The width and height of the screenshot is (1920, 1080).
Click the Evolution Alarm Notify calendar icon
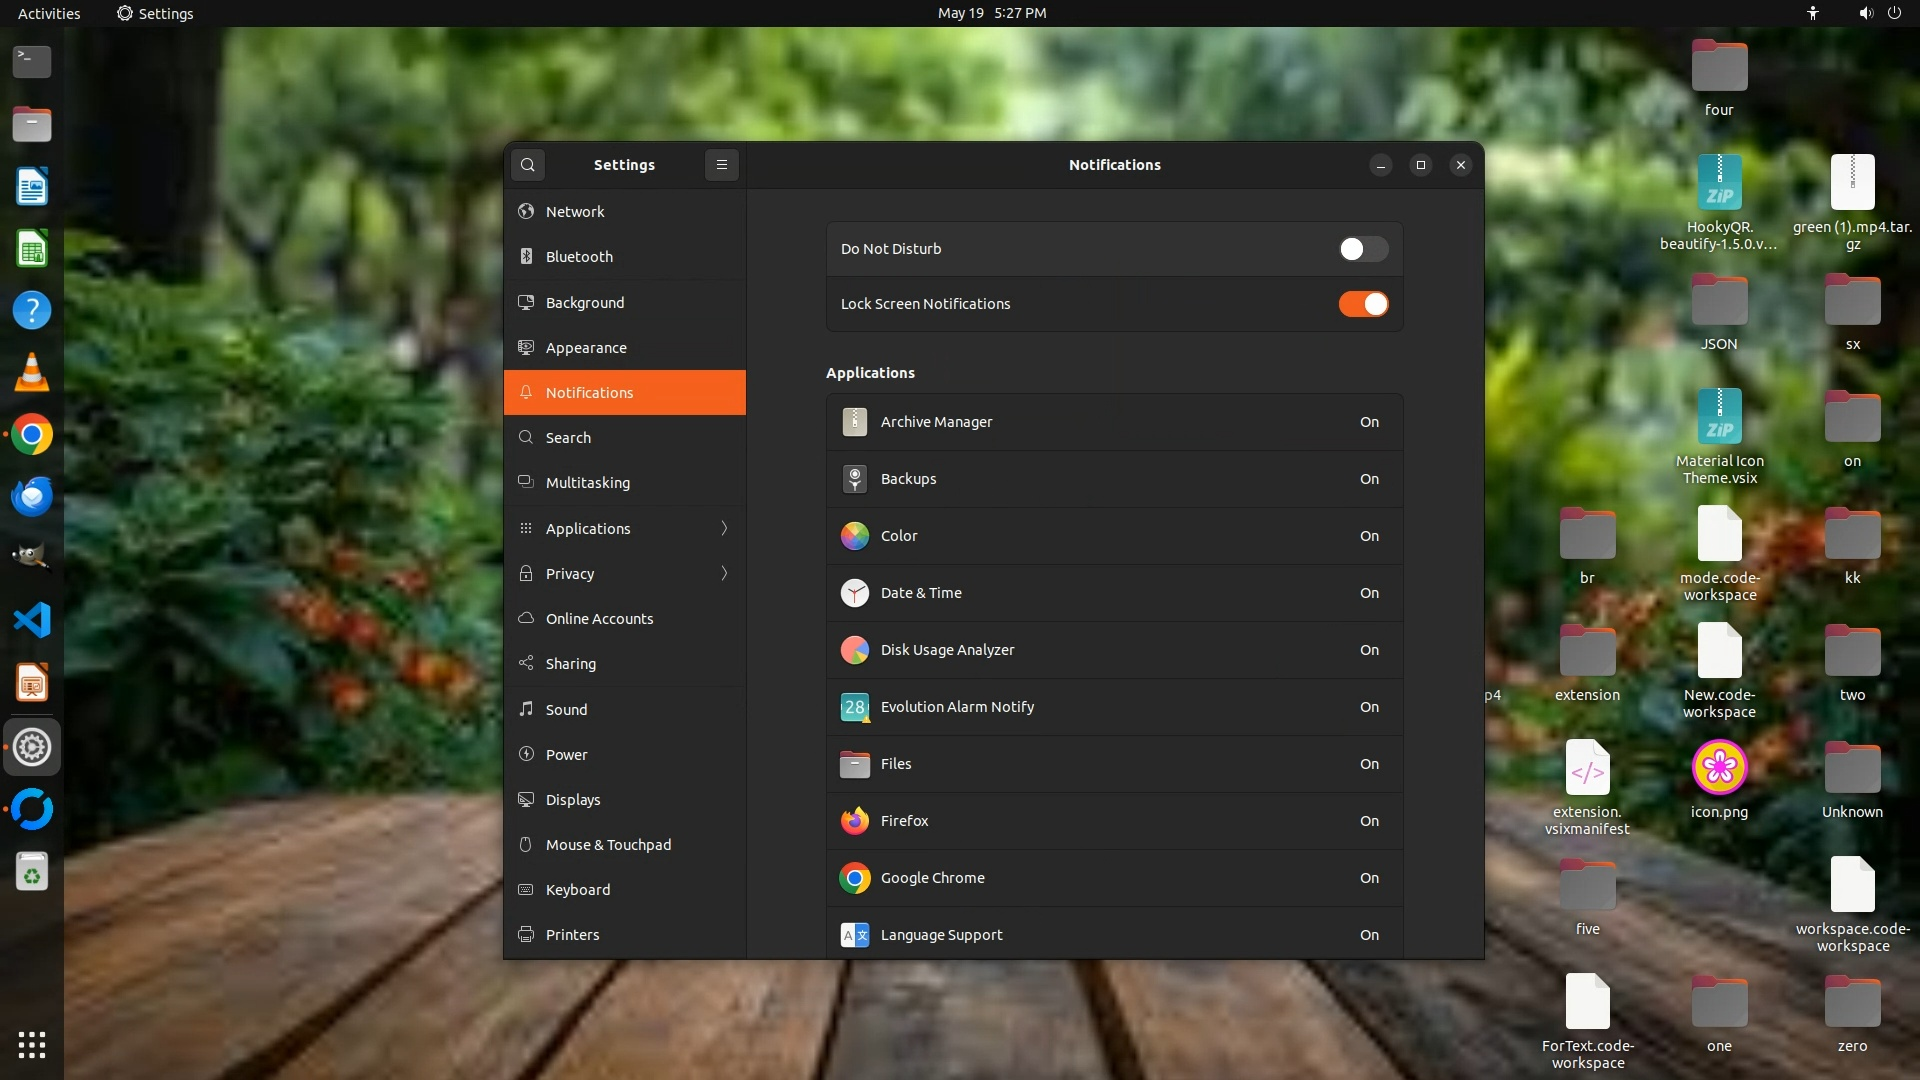pyautogui.click(x=854, y=707)
